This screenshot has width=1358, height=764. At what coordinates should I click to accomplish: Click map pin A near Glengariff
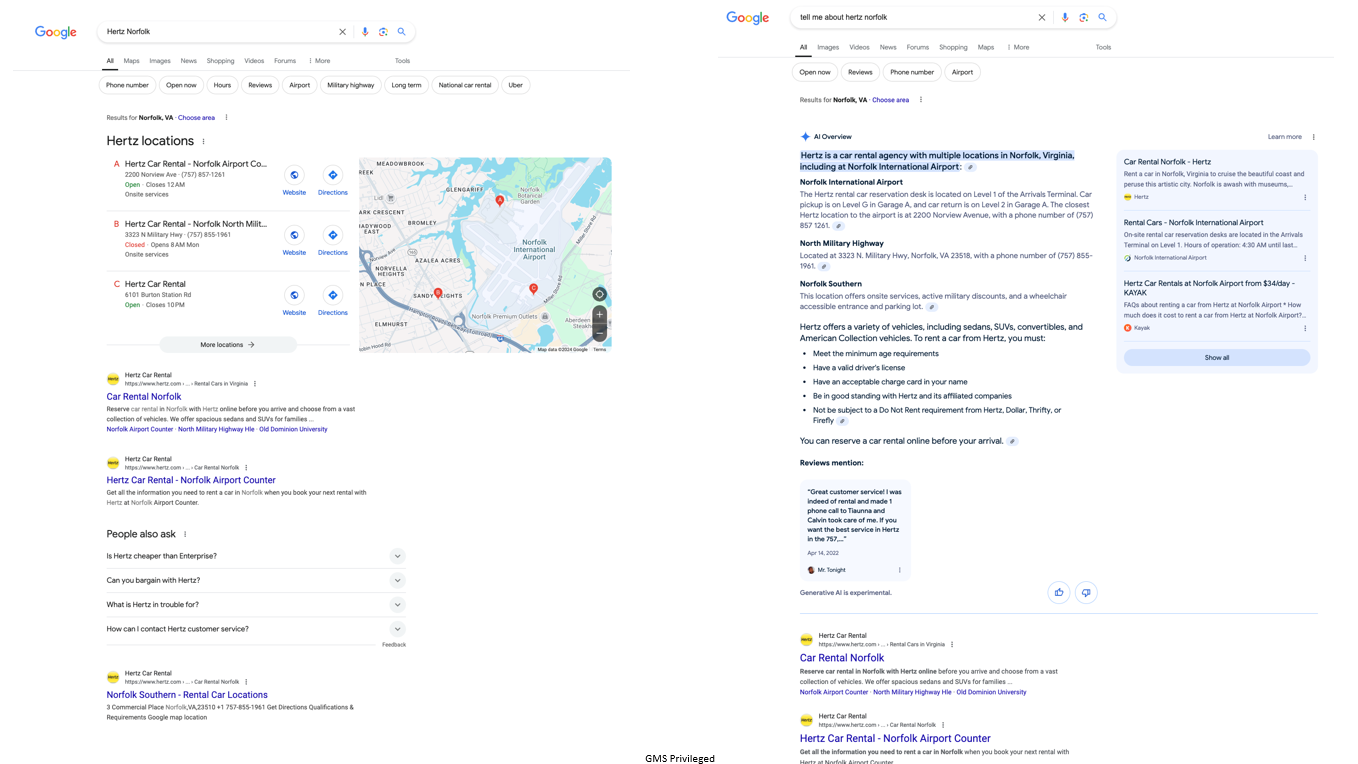pyautogui.click(x=500, y=201)
